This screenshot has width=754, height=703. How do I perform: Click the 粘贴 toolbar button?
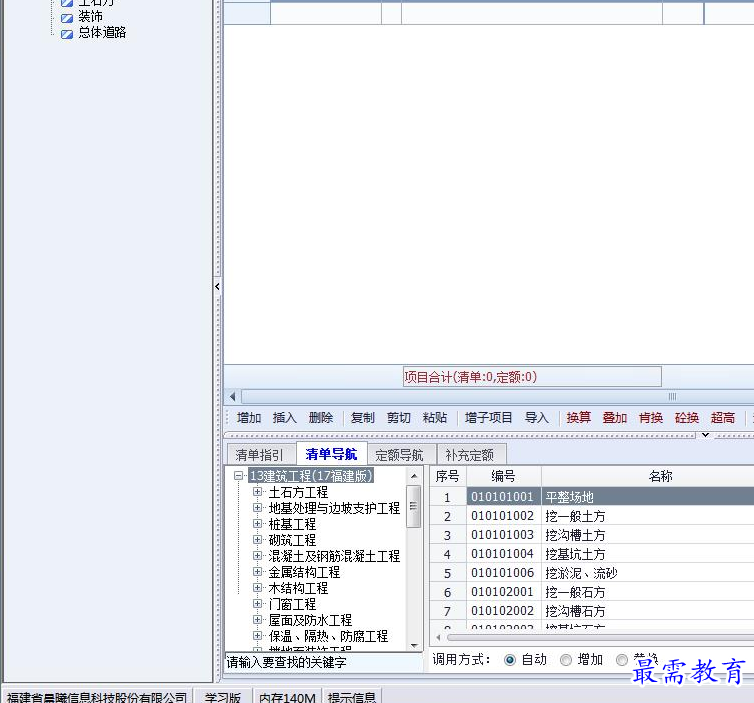click(x=435, y=417)
